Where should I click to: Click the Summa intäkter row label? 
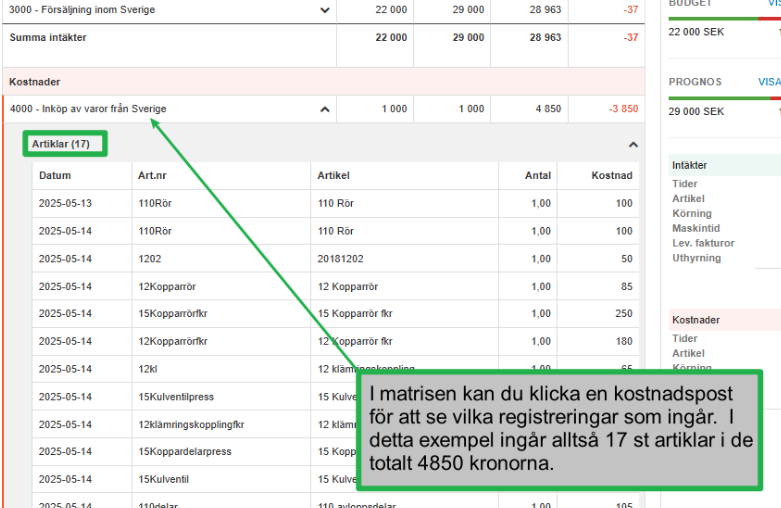pos(48,37)
